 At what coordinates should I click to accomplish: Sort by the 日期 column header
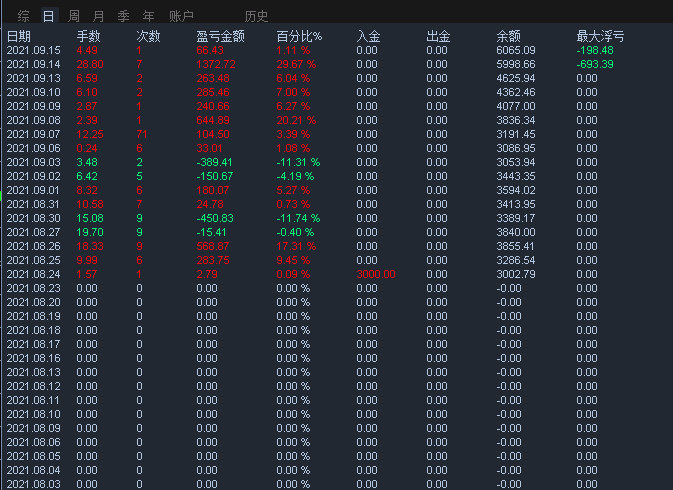19,36
